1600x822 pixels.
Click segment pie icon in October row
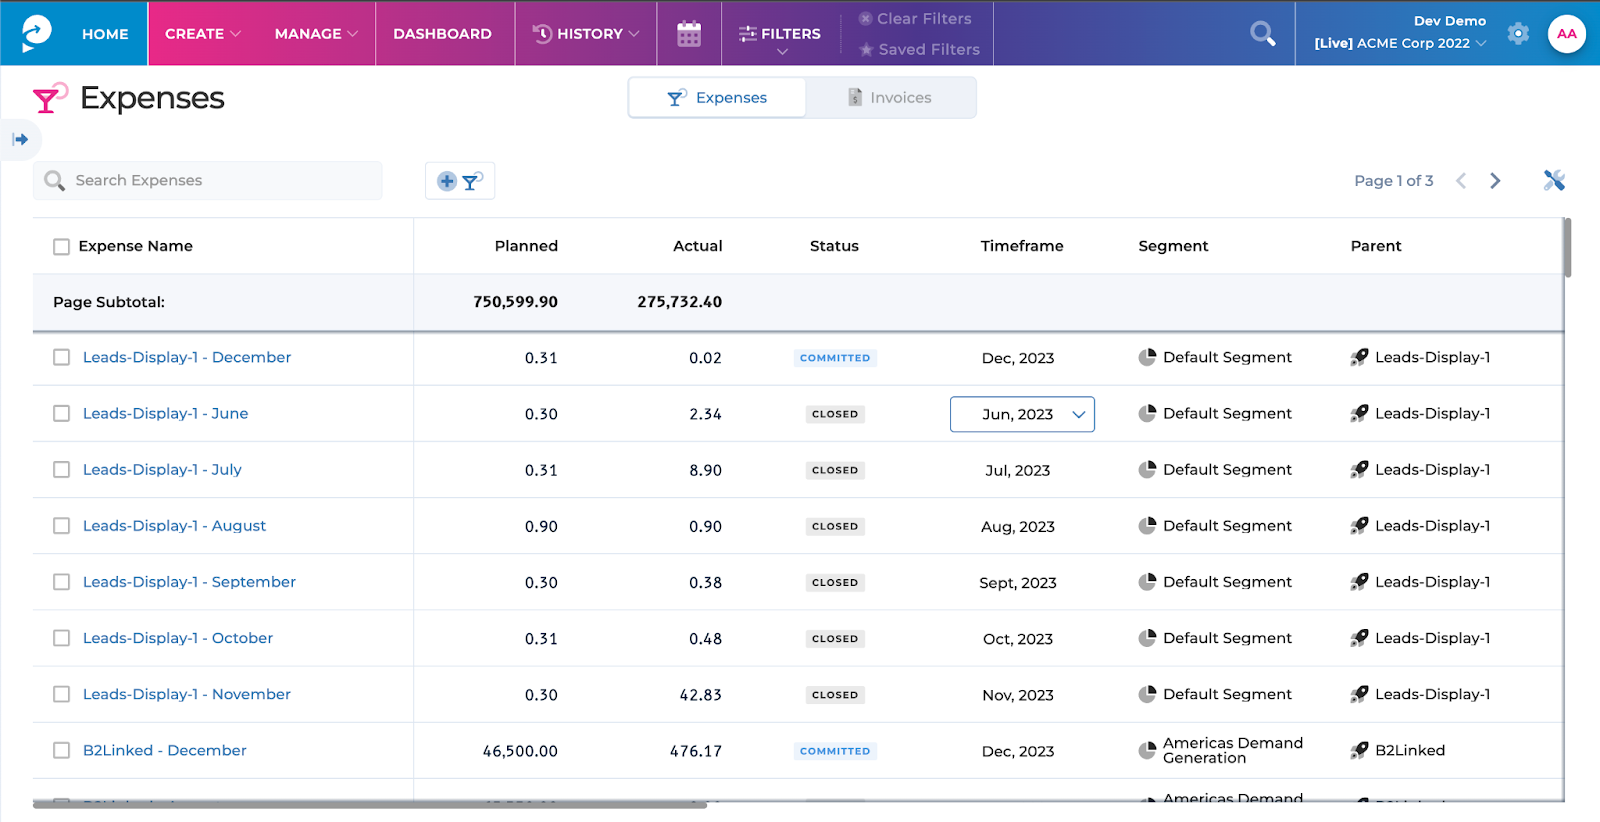(x=1147, y=638)
